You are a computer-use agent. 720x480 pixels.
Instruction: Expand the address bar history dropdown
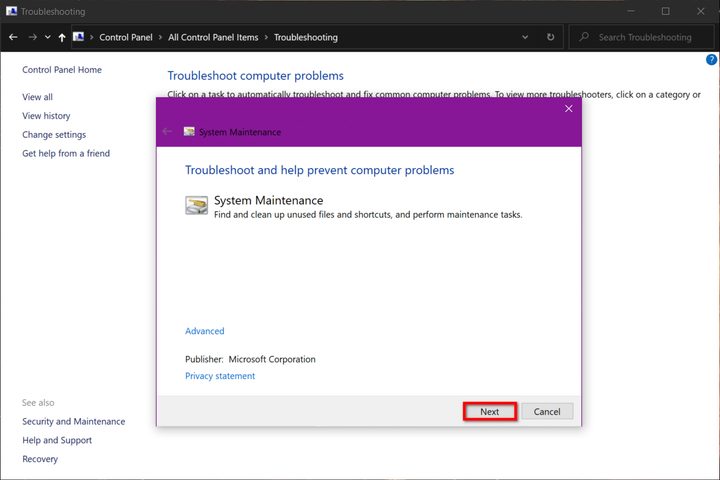(525, 37)
